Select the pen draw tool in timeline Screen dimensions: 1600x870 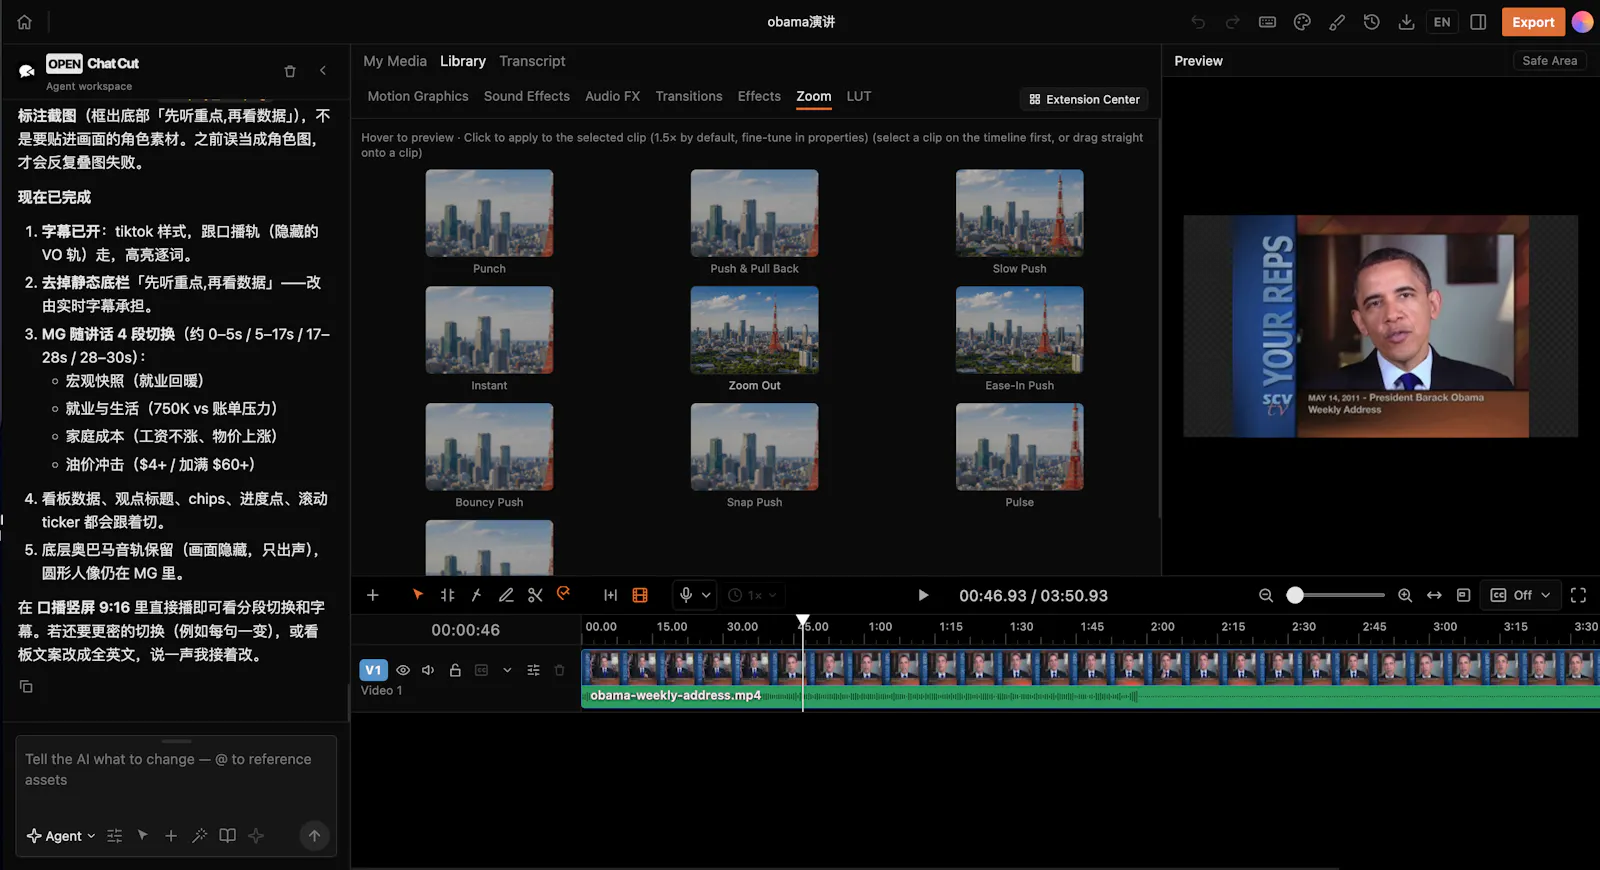click(x=506, y=595)
